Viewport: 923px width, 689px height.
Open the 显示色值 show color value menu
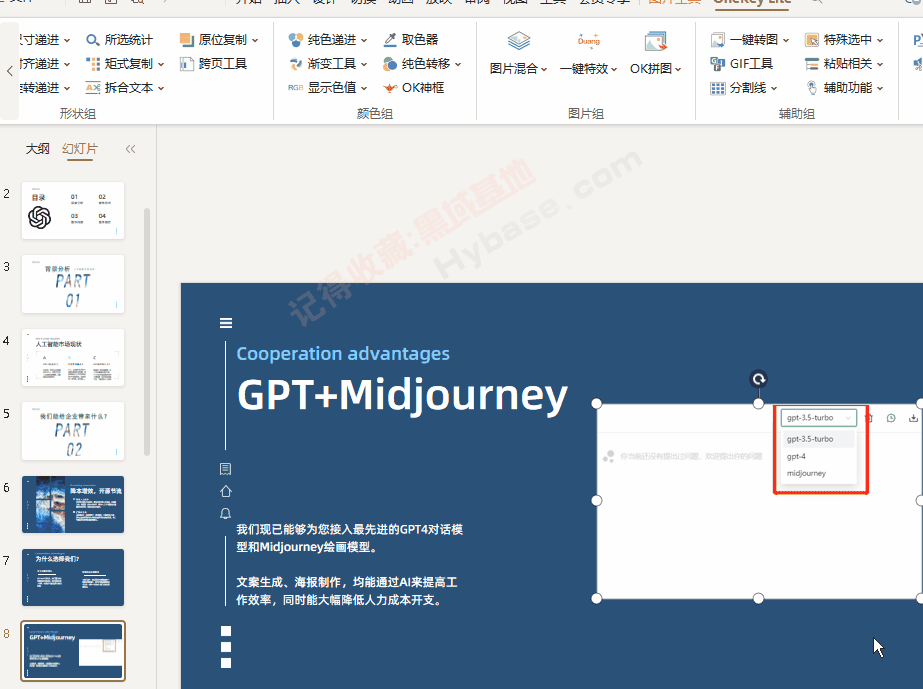coord(327,88)
